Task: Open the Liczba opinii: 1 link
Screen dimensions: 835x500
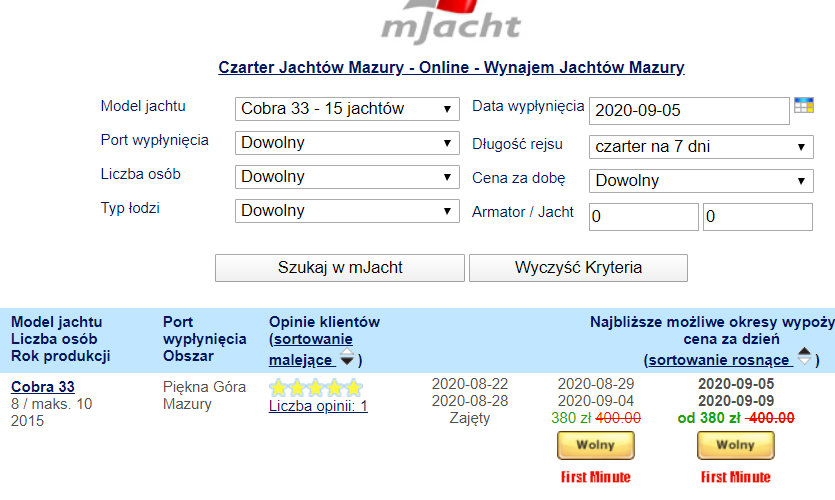Action: point(318,406)
